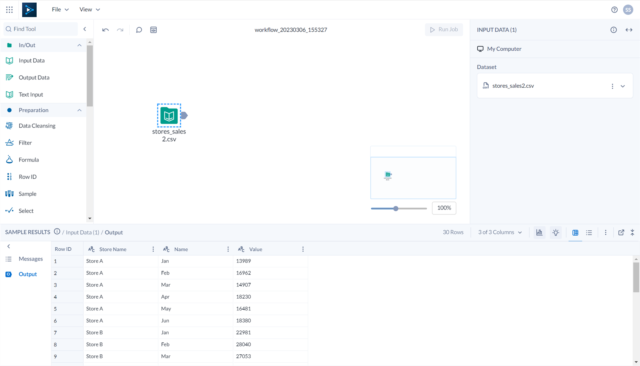Screen dimensions: 640x366
Task: Collapse the In/Out tool category
Action: [79, 45]
